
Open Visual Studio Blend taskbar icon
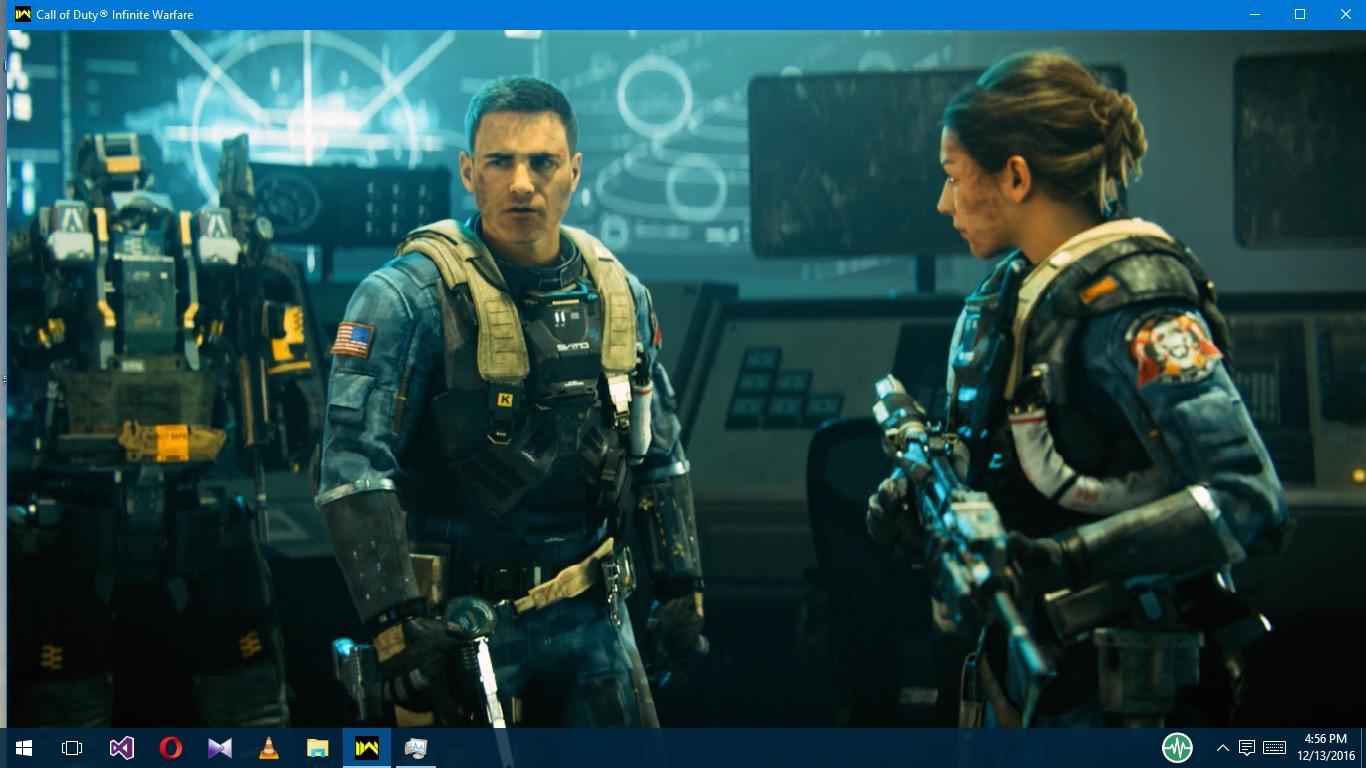coord(219,748)
